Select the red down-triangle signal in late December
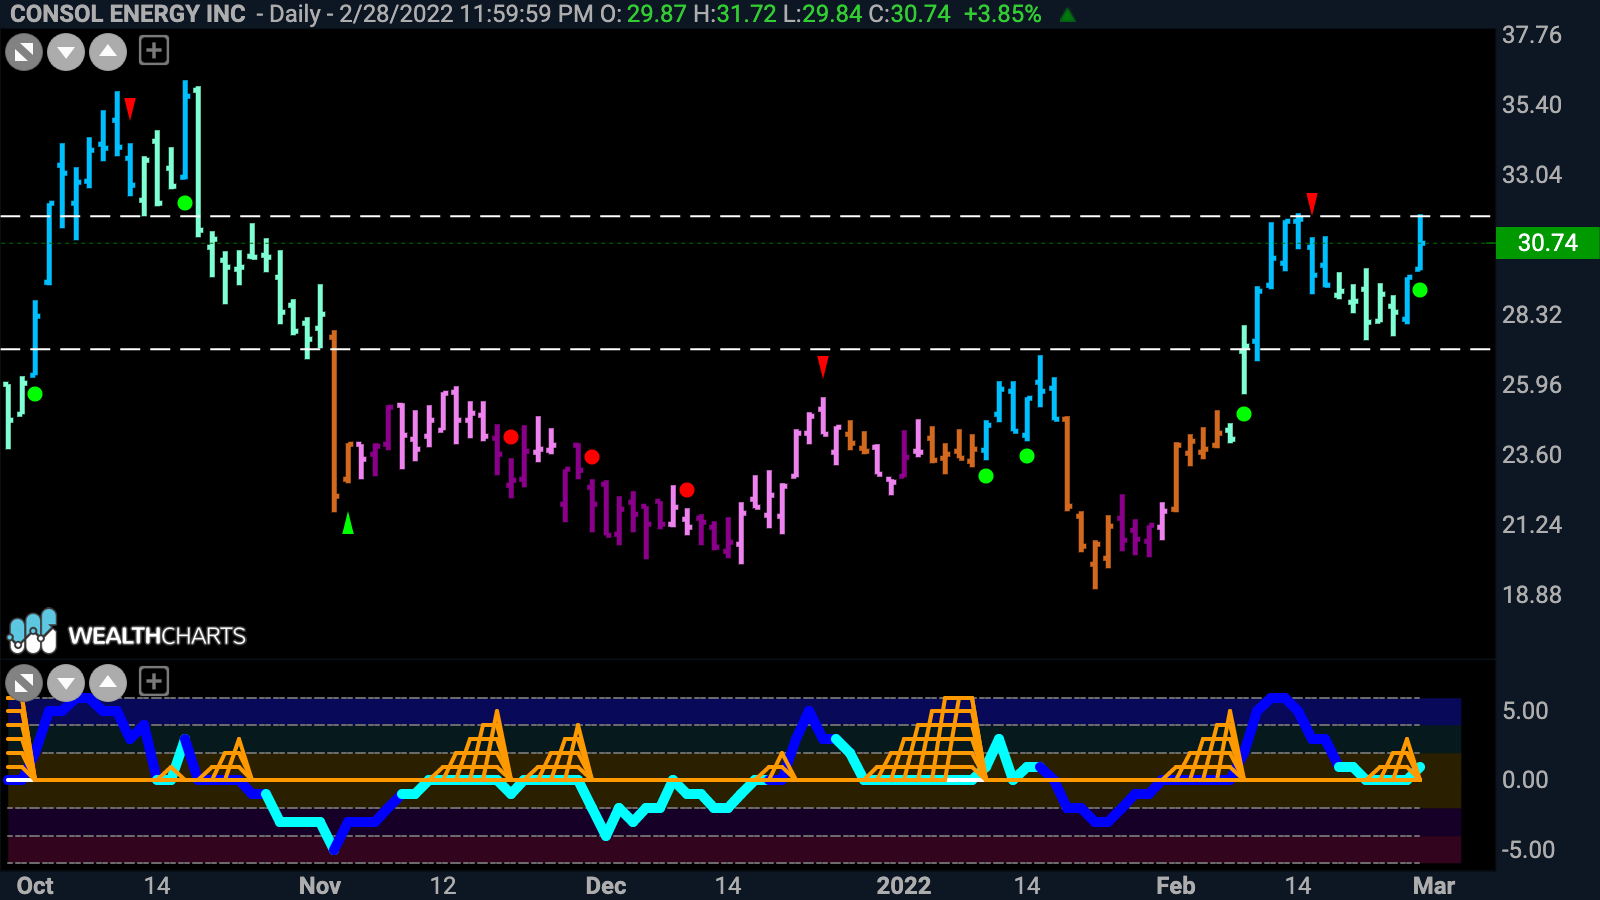This screenshot has width=1600, height=900. 823,366
